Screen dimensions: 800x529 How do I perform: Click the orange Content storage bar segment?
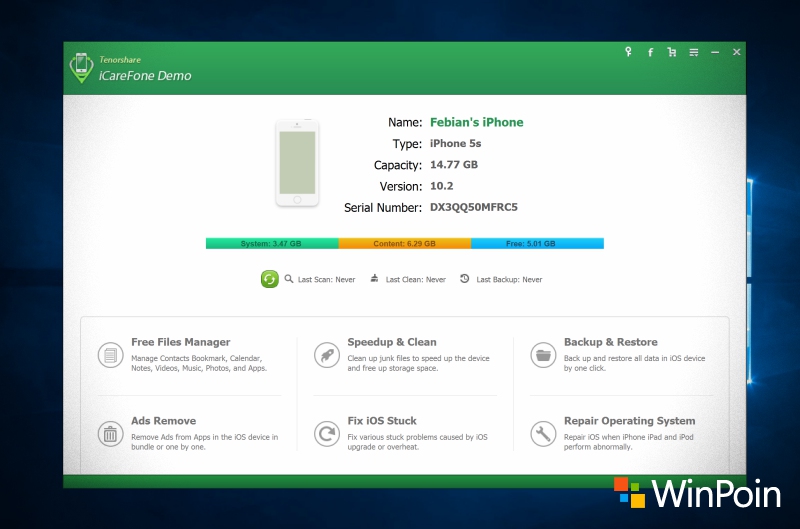pyautogui.click(x=404, y=243)
